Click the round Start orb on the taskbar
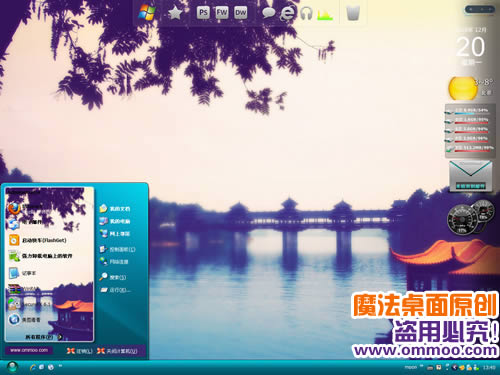This screenshot has height=375, width=500. pyautogui.click(x=12, y=367)
